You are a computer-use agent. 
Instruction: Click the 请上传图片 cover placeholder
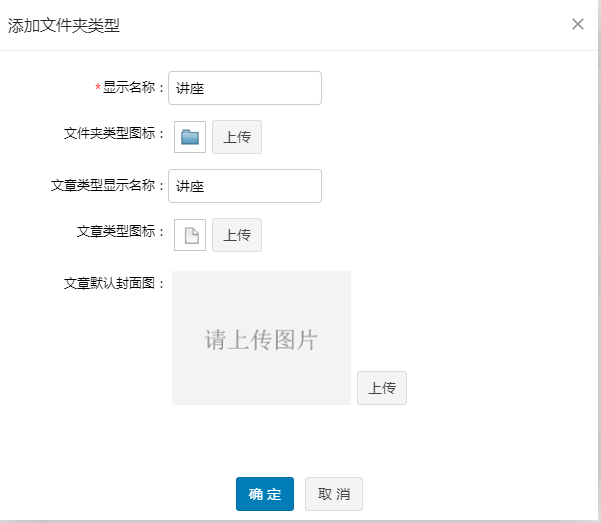261,338
